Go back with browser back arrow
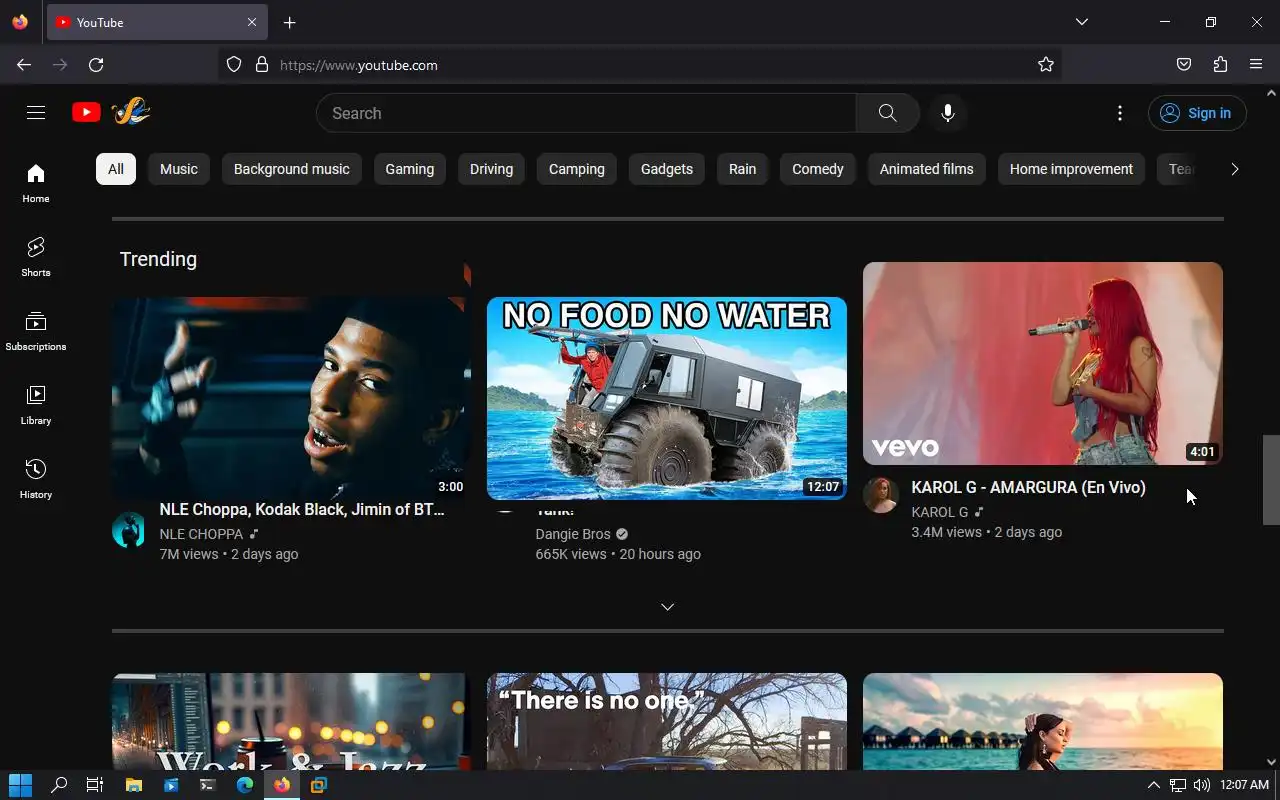Screen dimensions: 1280x800 [x=24, y=65]
